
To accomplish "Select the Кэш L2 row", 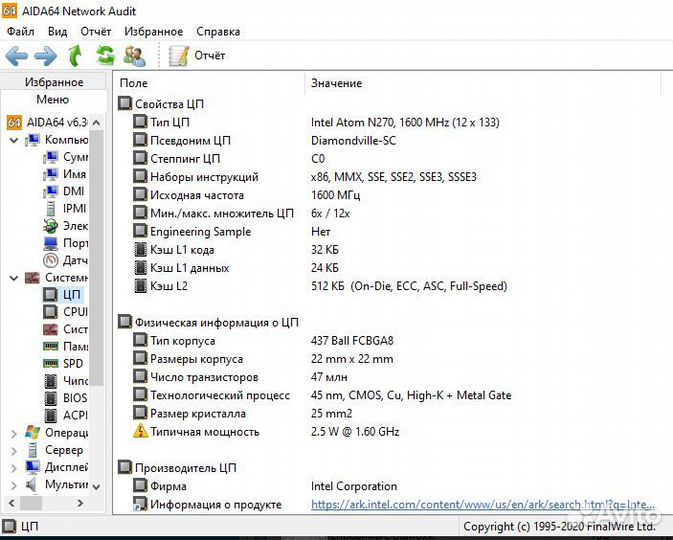I will coord(320,286).
